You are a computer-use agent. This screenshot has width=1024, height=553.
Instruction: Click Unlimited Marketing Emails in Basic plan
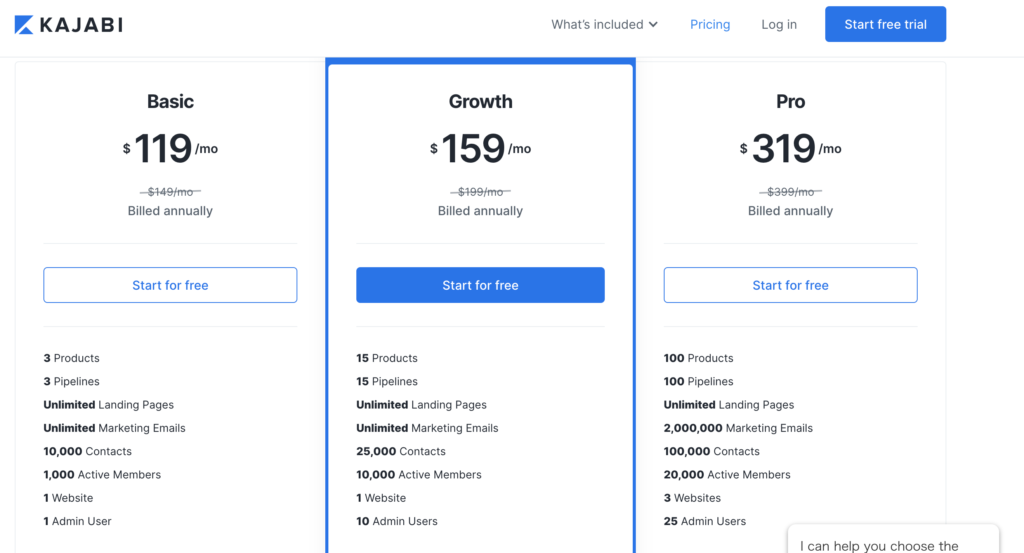pyautogui.click(x=114, y=428)
